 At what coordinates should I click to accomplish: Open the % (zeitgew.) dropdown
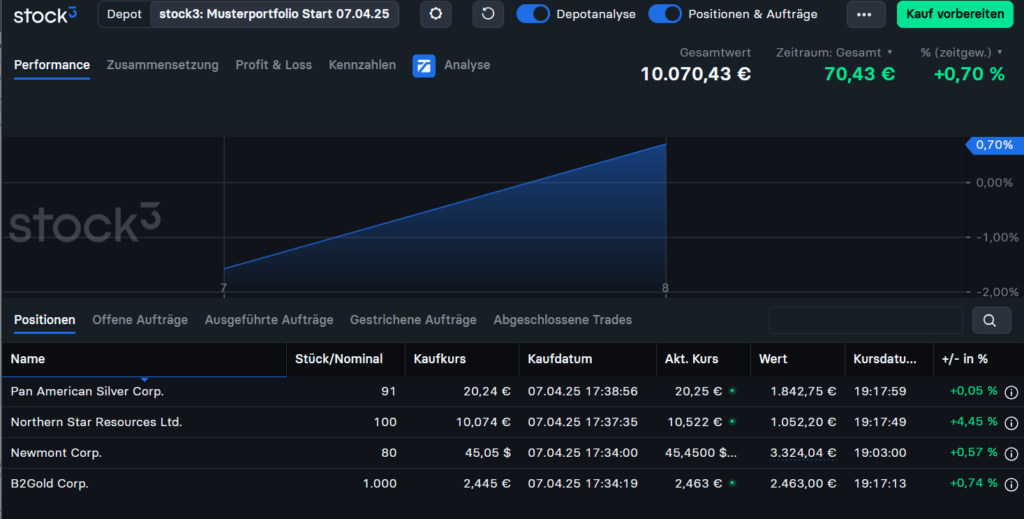[x=961, y=52]
